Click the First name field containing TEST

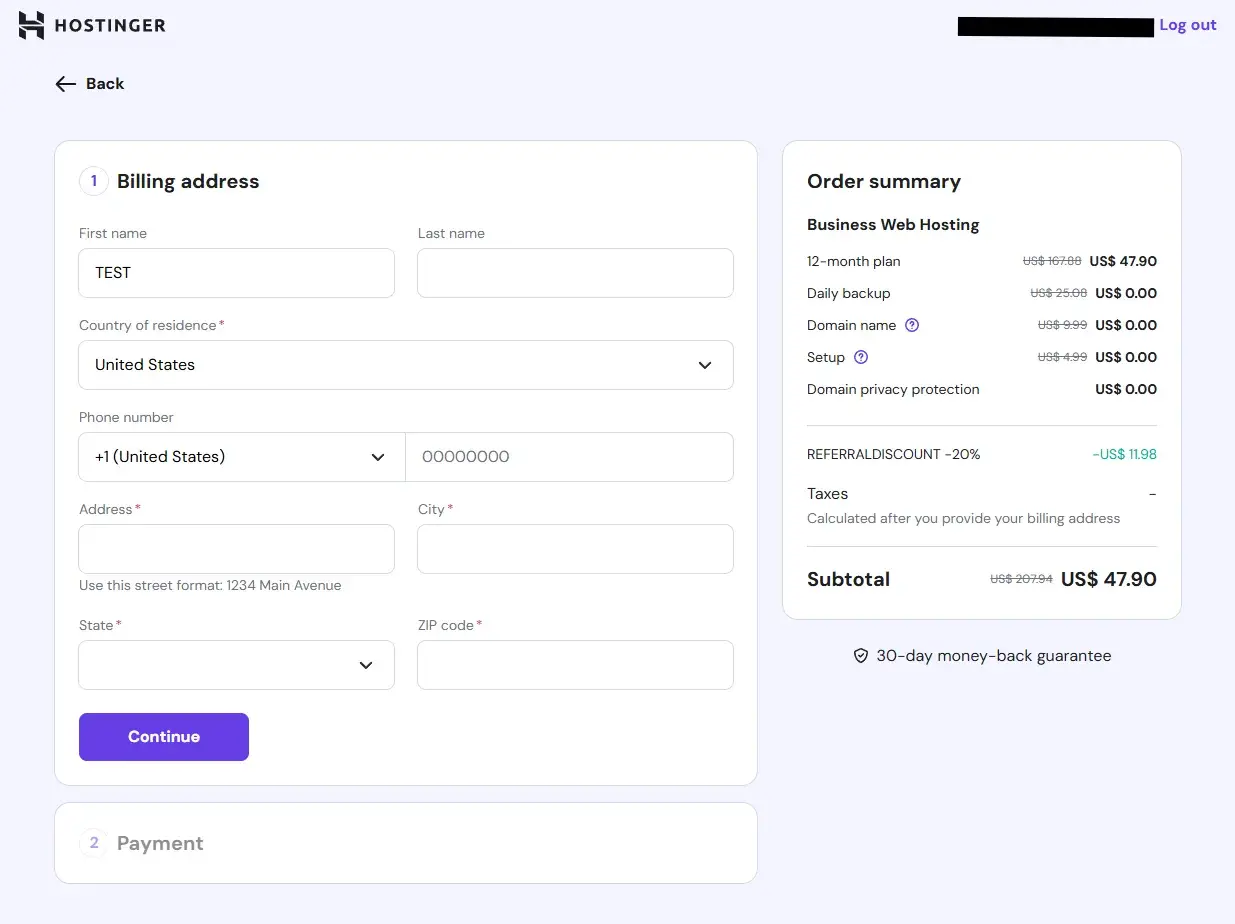(x=236, y=273)
